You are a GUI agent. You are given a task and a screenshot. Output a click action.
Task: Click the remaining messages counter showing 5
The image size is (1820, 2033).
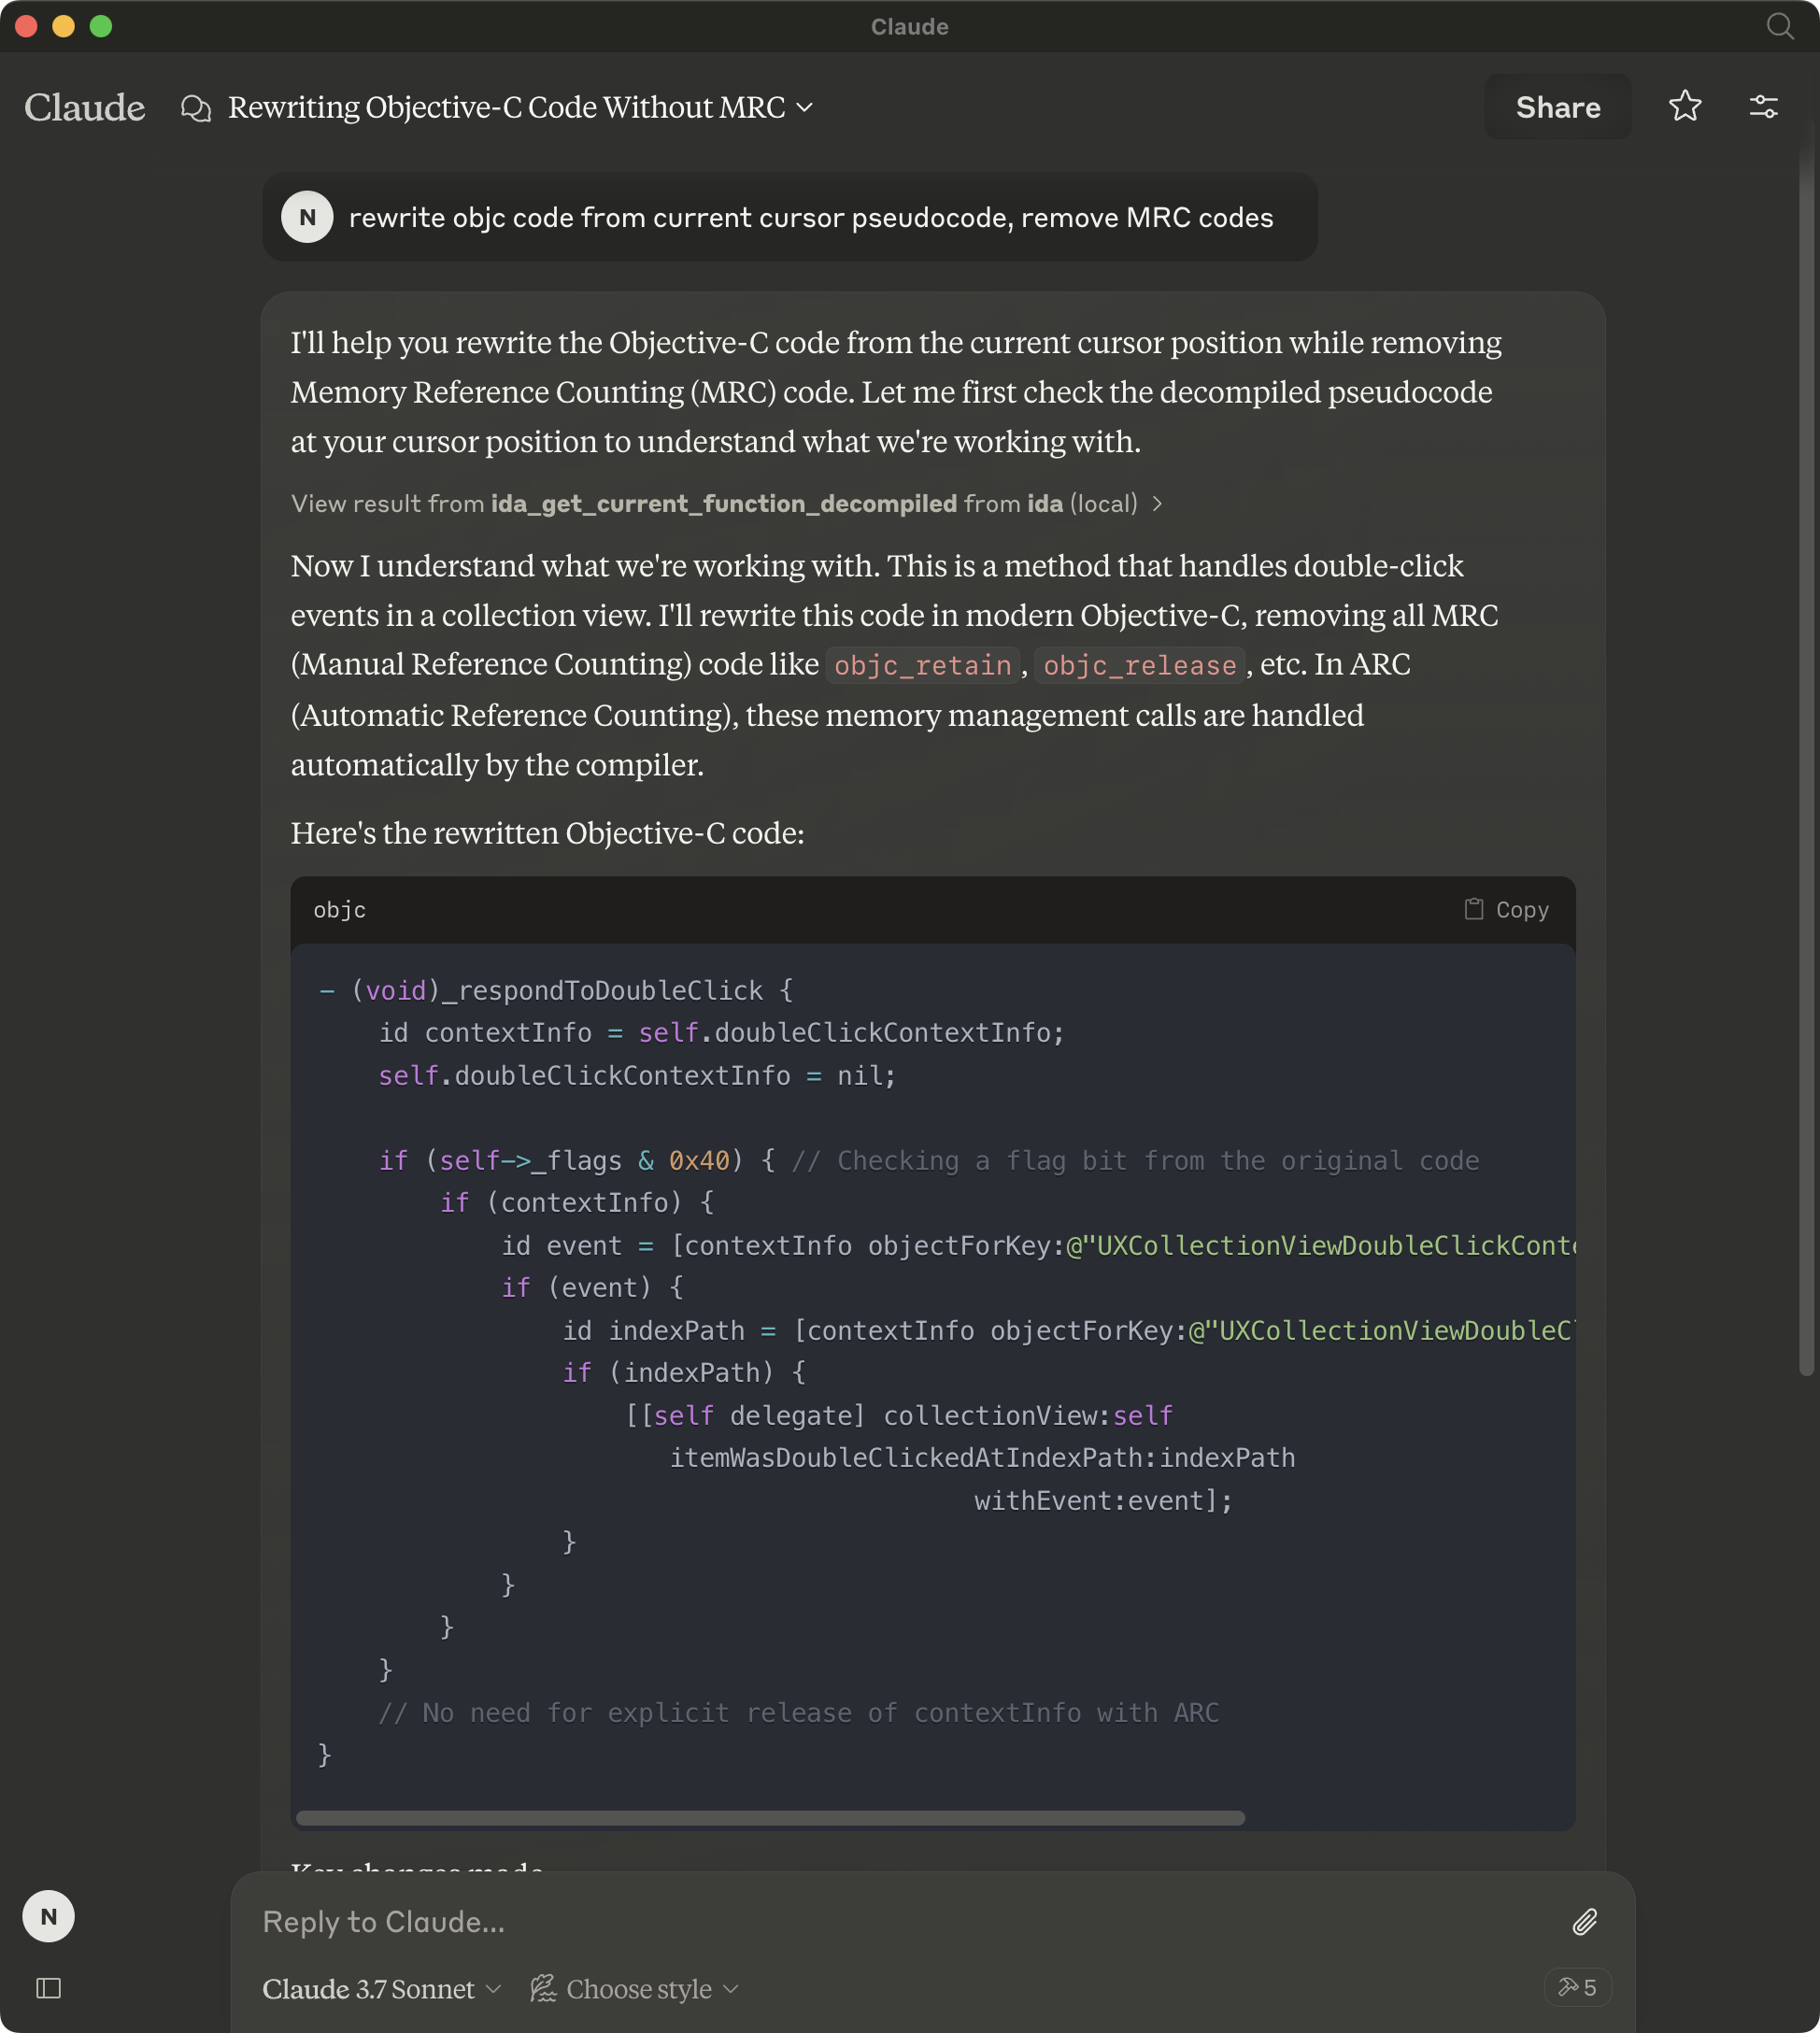point(1578,1989)
